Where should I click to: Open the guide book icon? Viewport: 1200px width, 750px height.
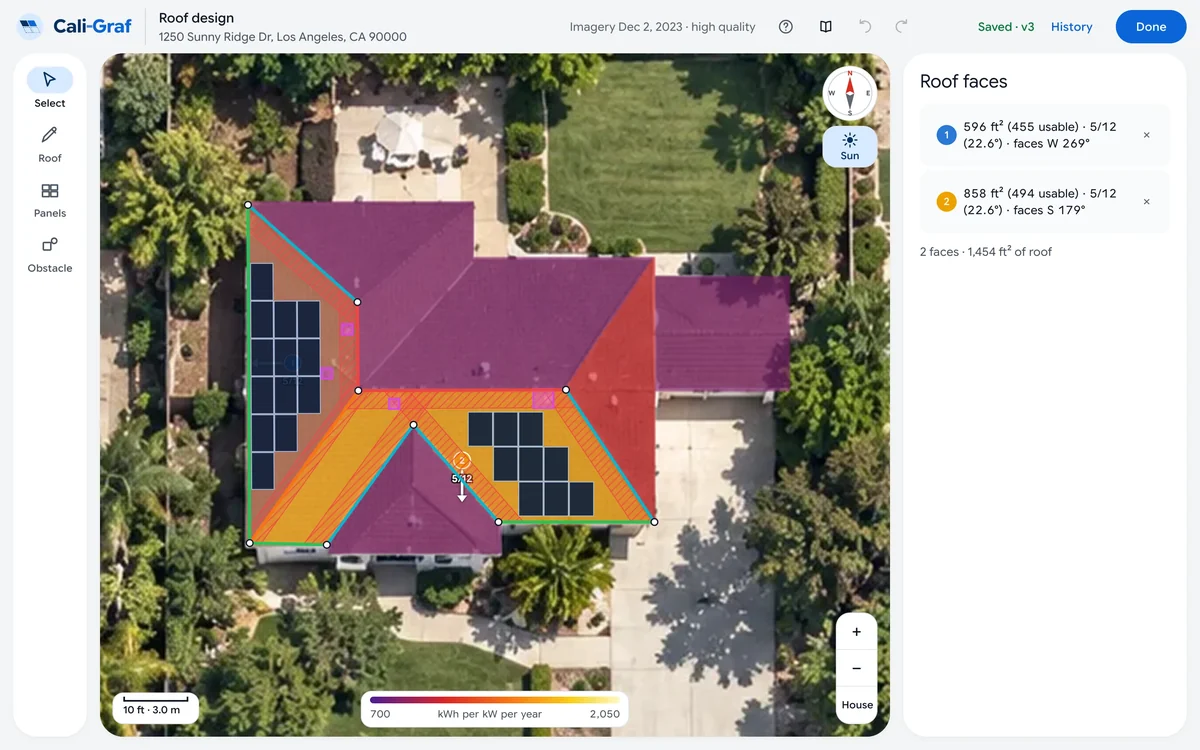pos(826,27)
